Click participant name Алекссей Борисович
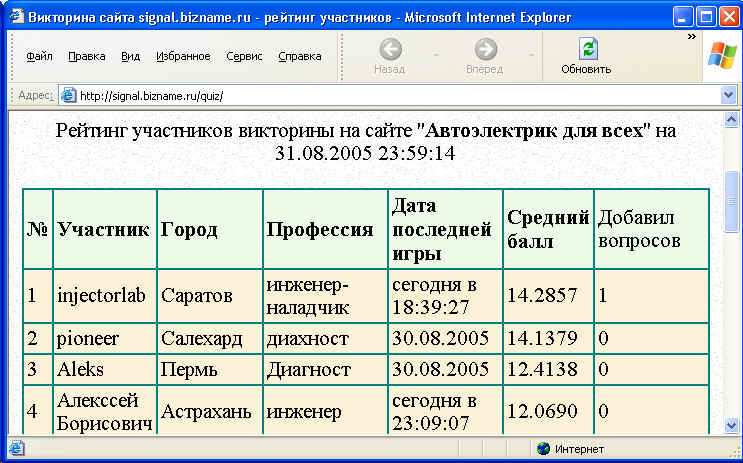The width and height of the screenshot is (743, 463). (x=105, y=411)
